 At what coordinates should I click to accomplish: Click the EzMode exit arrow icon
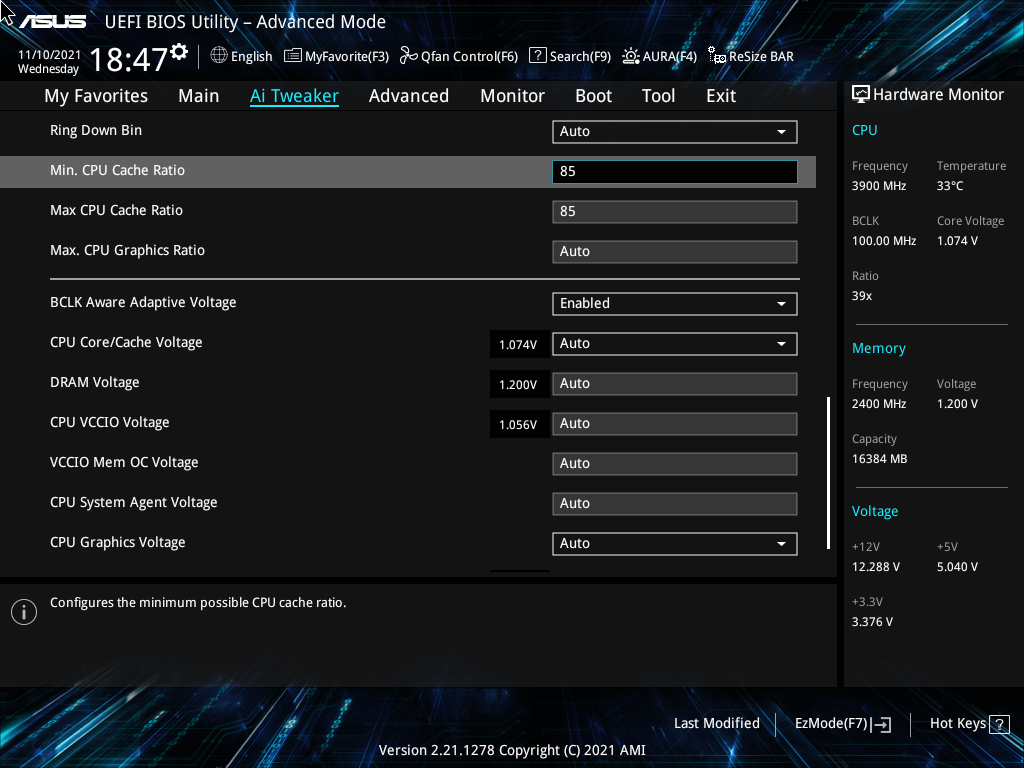coord(881,724)
